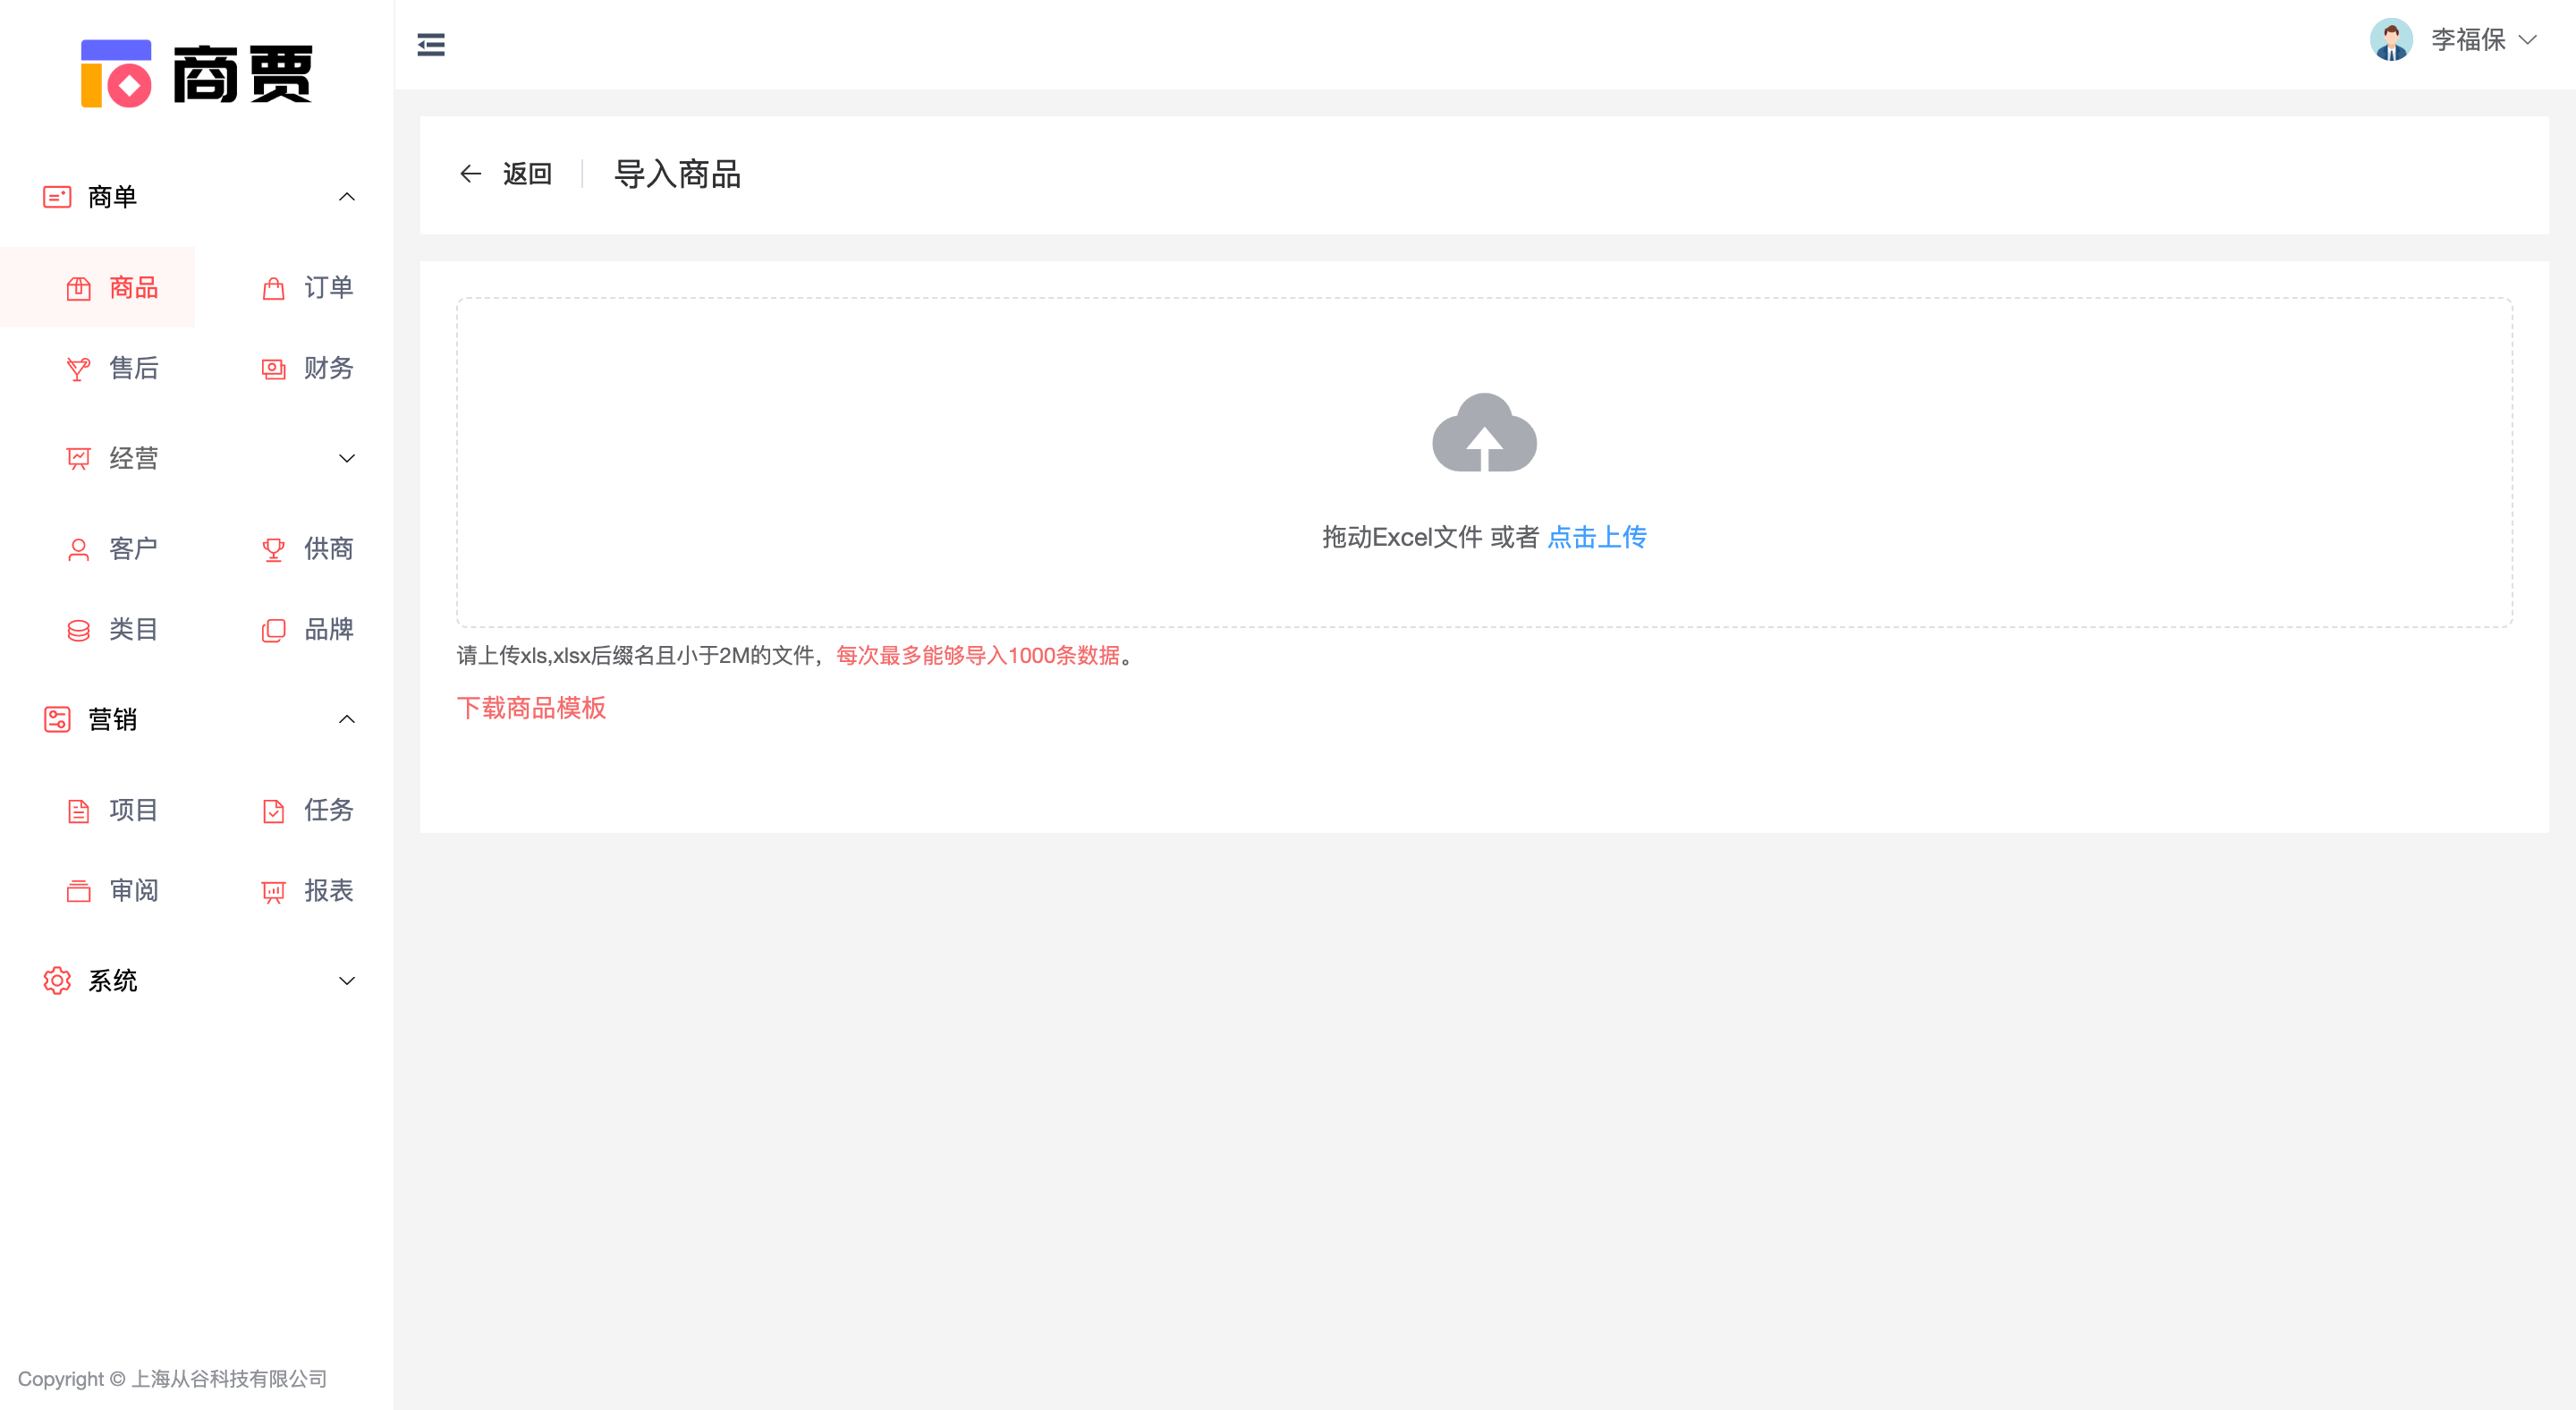
Task: Click the 返回 back arrow
Action: [471, 173]
